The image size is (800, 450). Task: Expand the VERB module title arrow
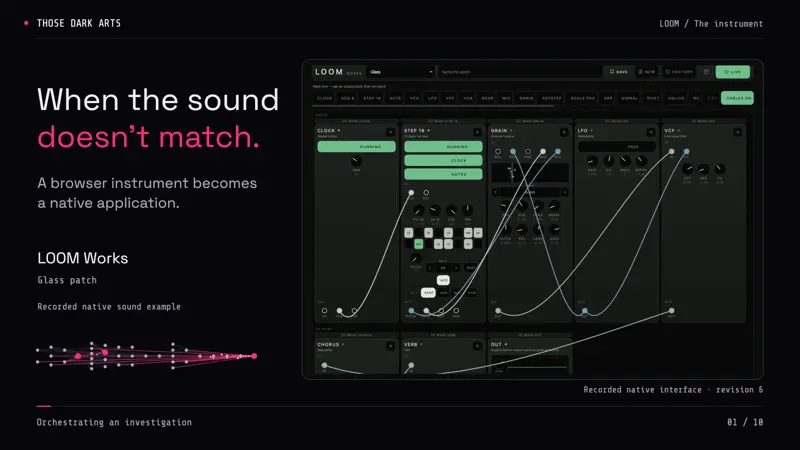(x=421, y=344)
